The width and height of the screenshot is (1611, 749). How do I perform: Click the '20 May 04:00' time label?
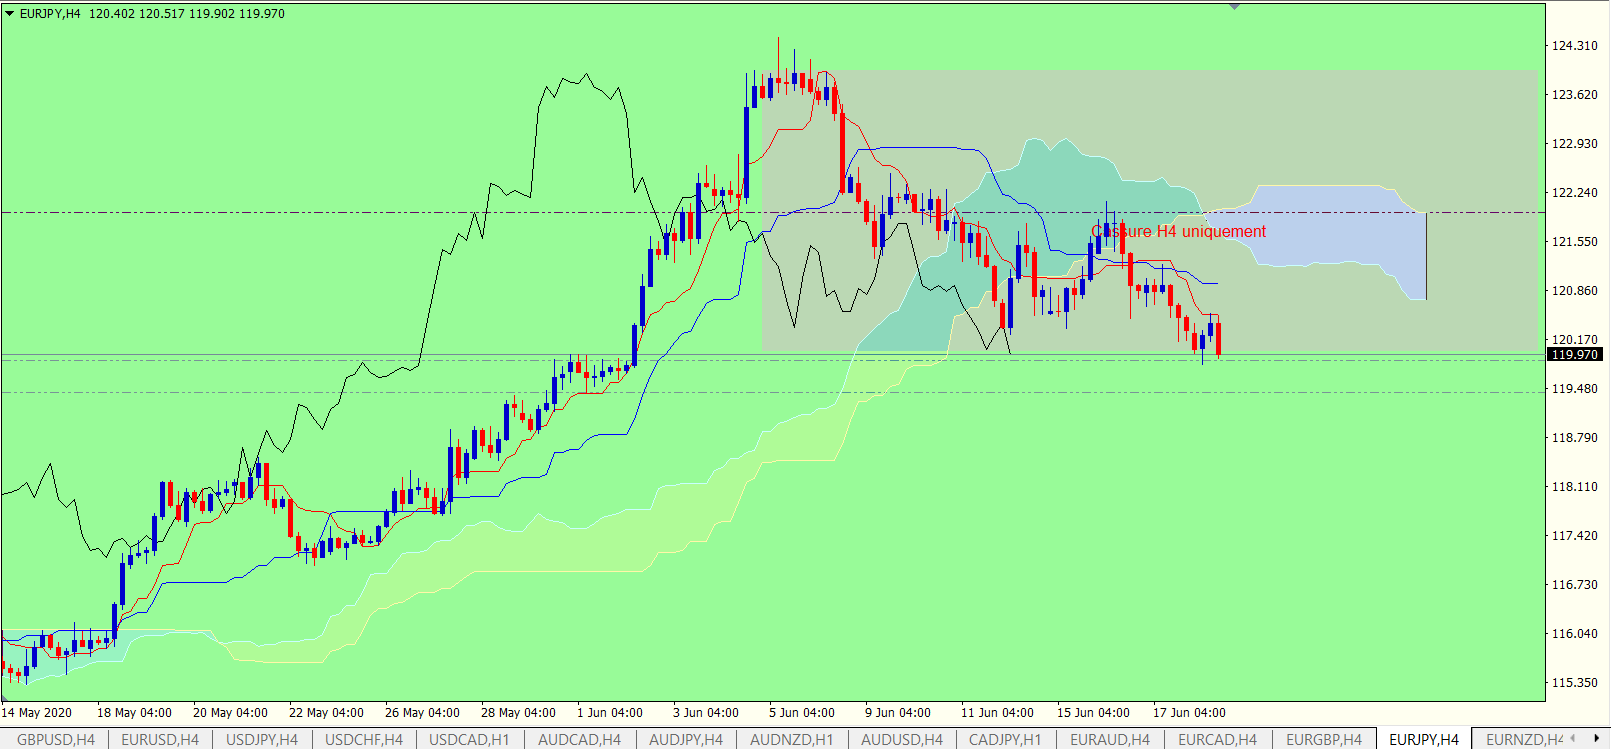230,713
